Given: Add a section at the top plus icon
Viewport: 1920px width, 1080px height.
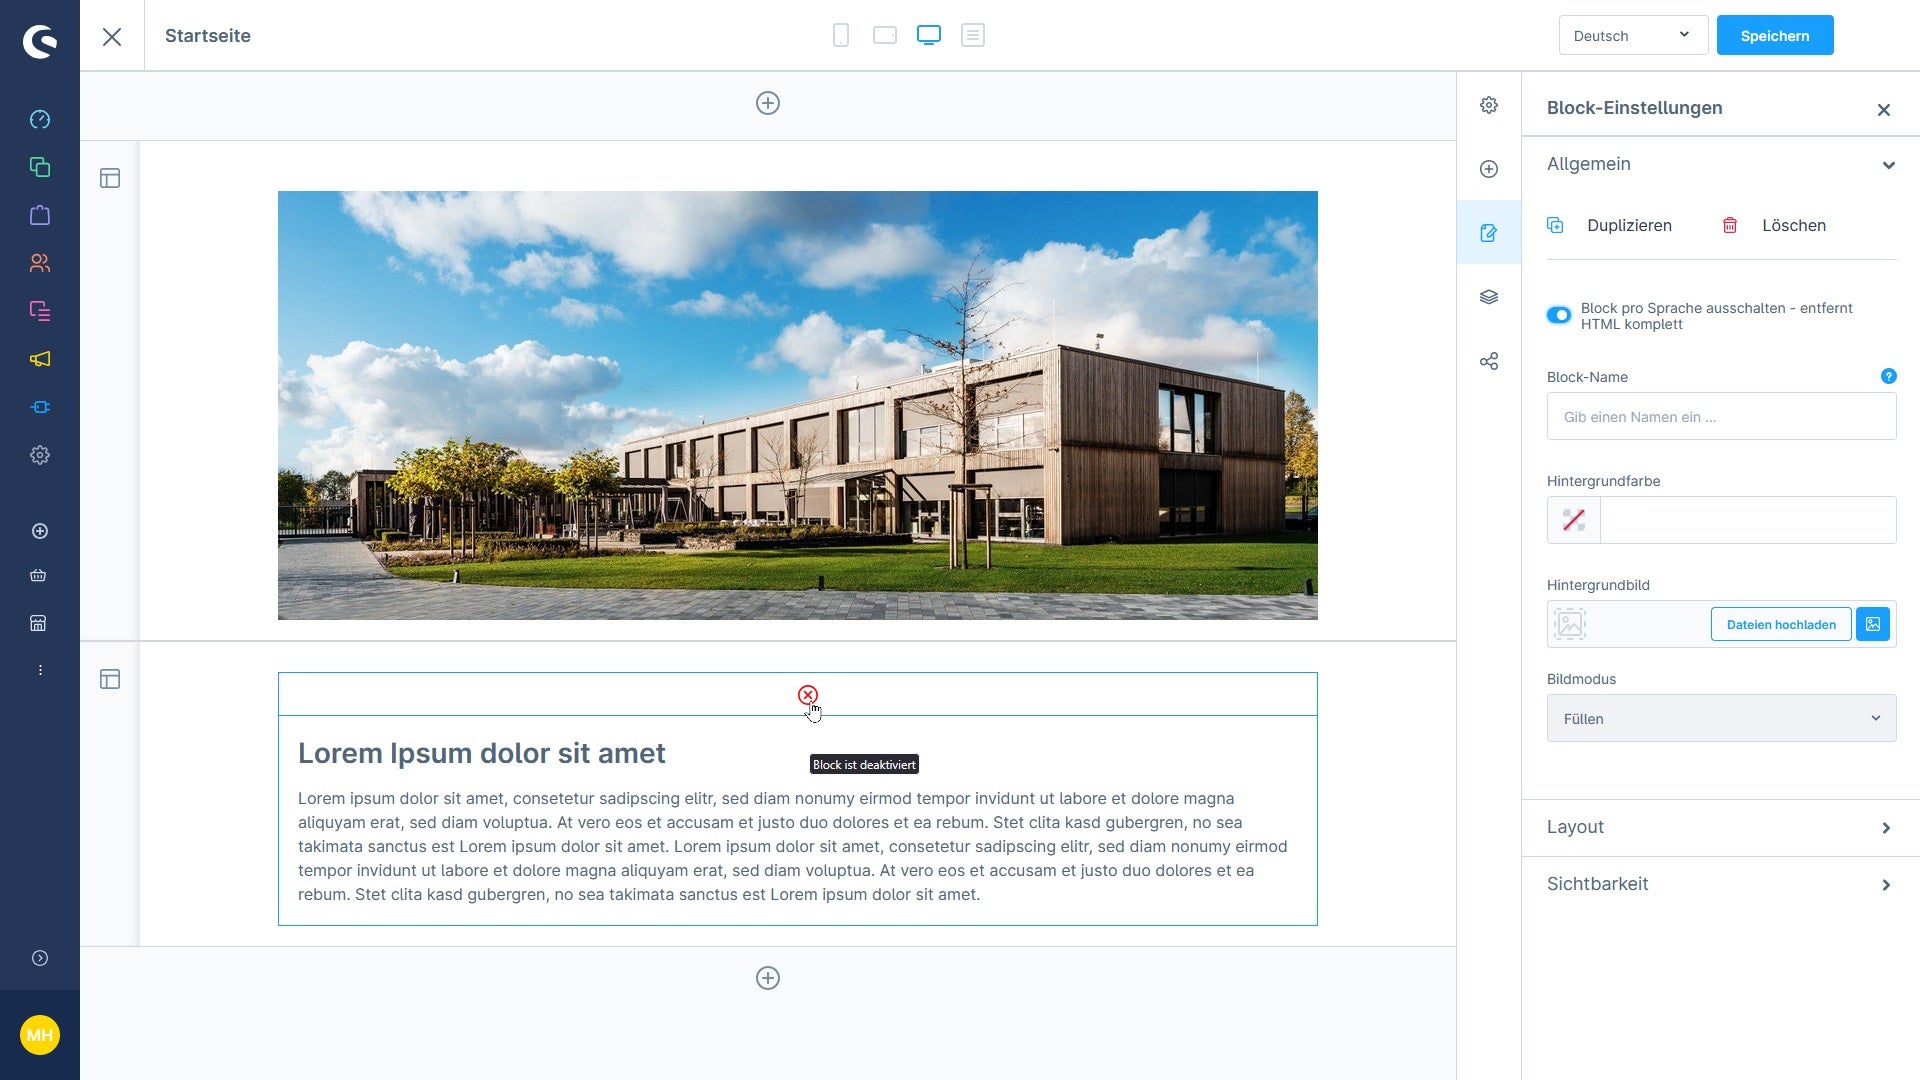Looking at the screenshot, I should pos(768,103).
